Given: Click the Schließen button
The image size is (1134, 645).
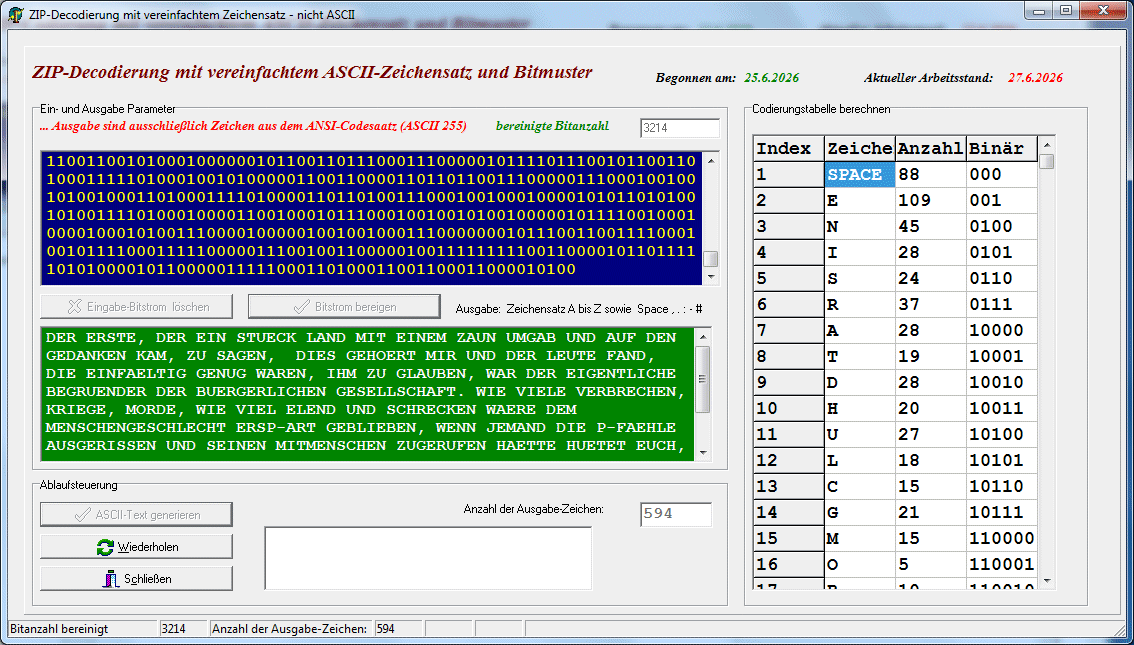Looking at the screenshot, I should pos(137,578).
